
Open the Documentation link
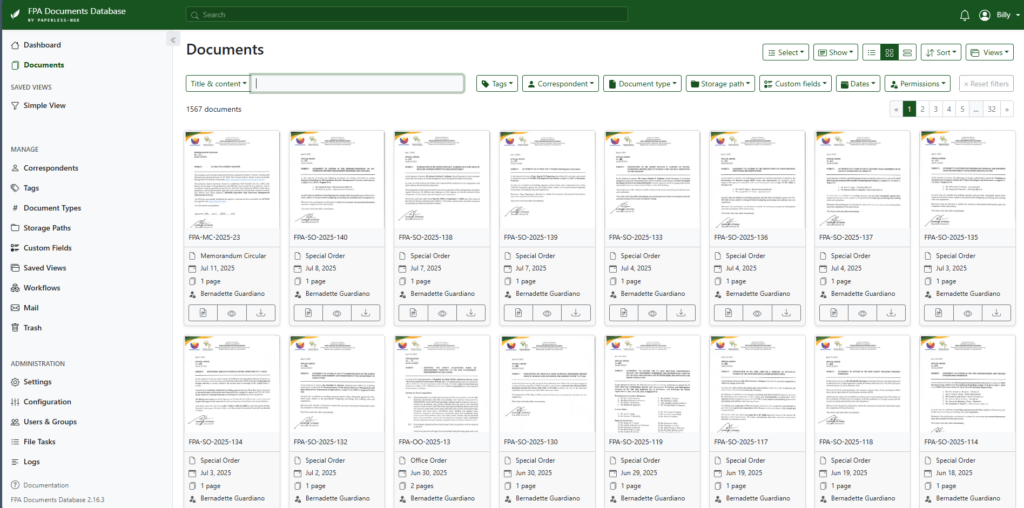click(45, 485)
